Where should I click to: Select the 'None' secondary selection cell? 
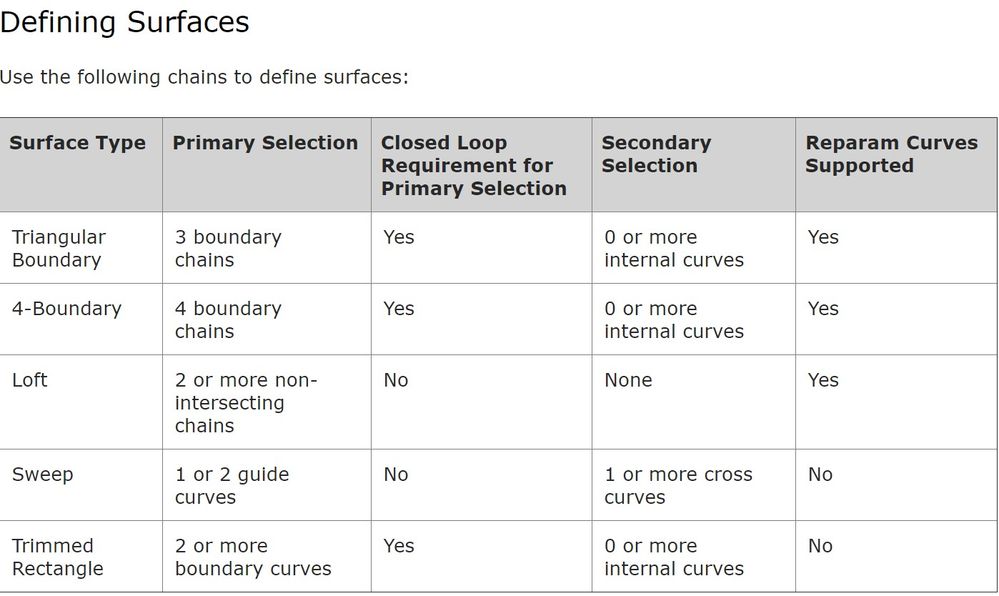coord(628,380)
